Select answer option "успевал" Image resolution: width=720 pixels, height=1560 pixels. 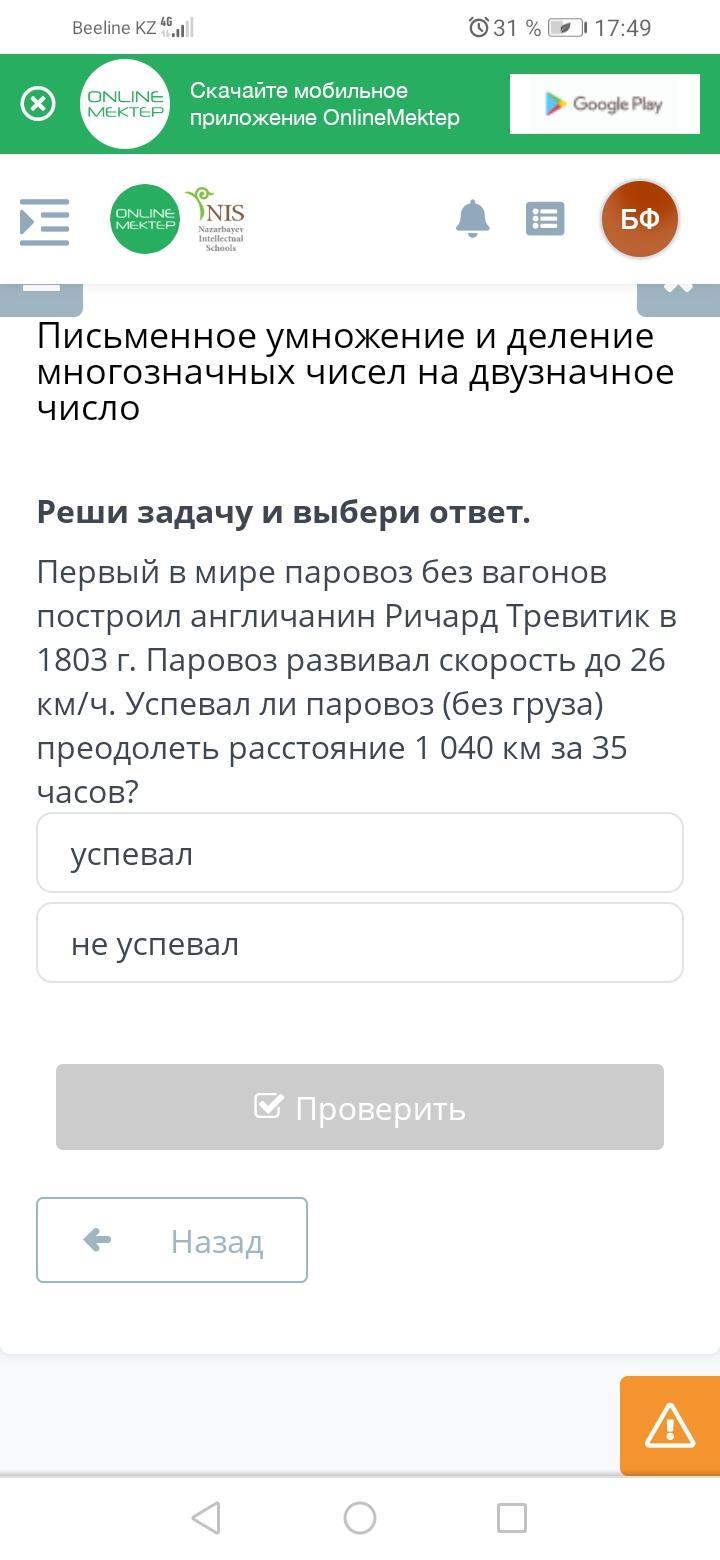360,853
